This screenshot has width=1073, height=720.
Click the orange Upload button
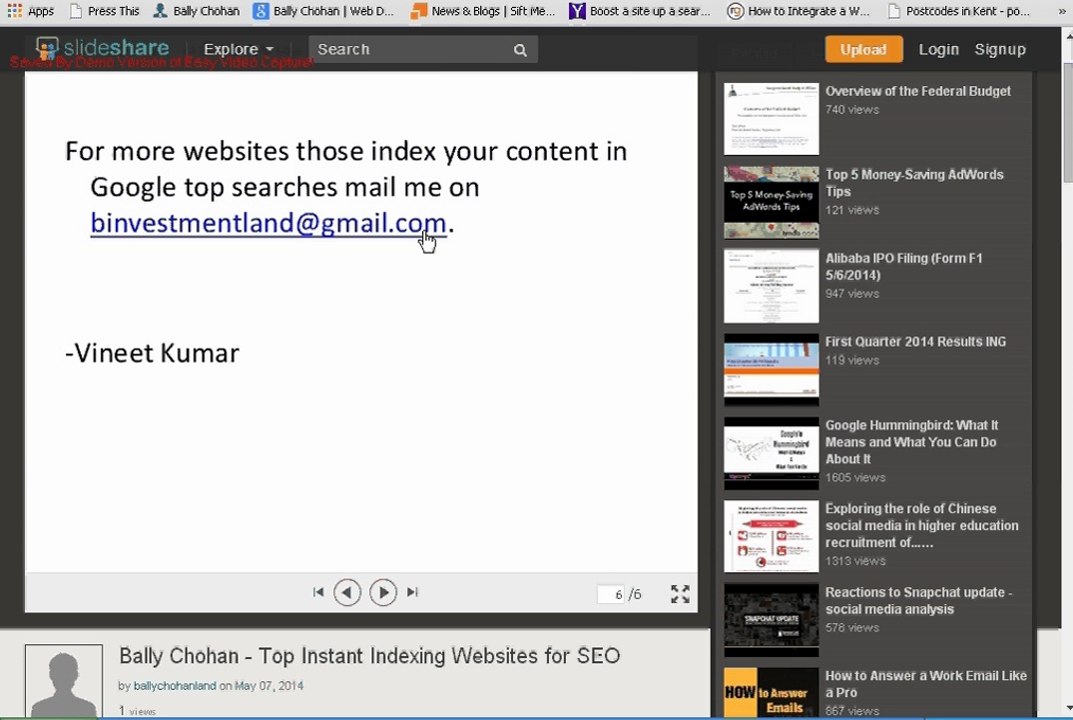[864, 49]
